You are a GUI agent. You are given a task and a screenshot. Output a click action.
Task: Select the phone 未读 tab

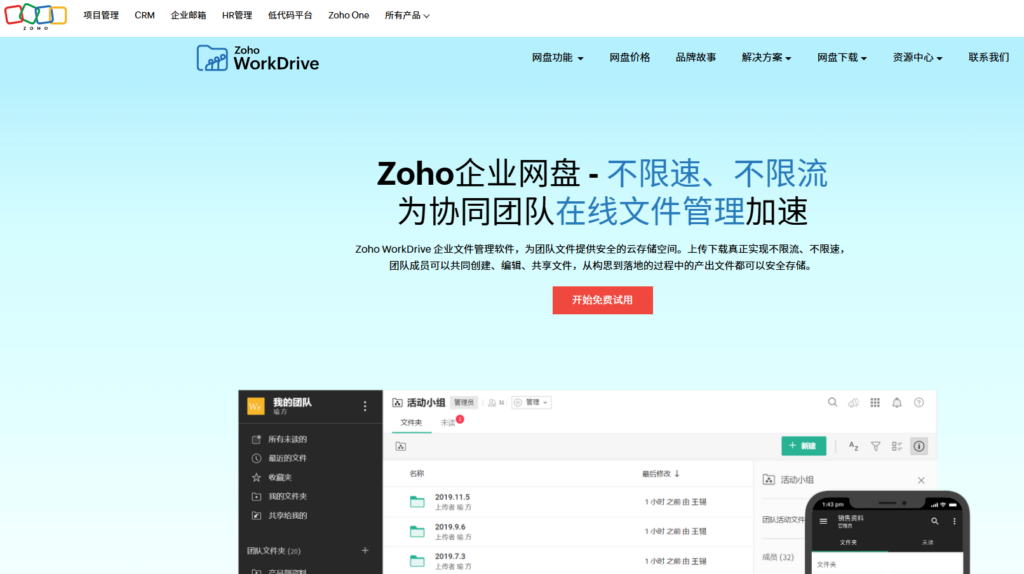pyautogui.click(x=927, y=542)
